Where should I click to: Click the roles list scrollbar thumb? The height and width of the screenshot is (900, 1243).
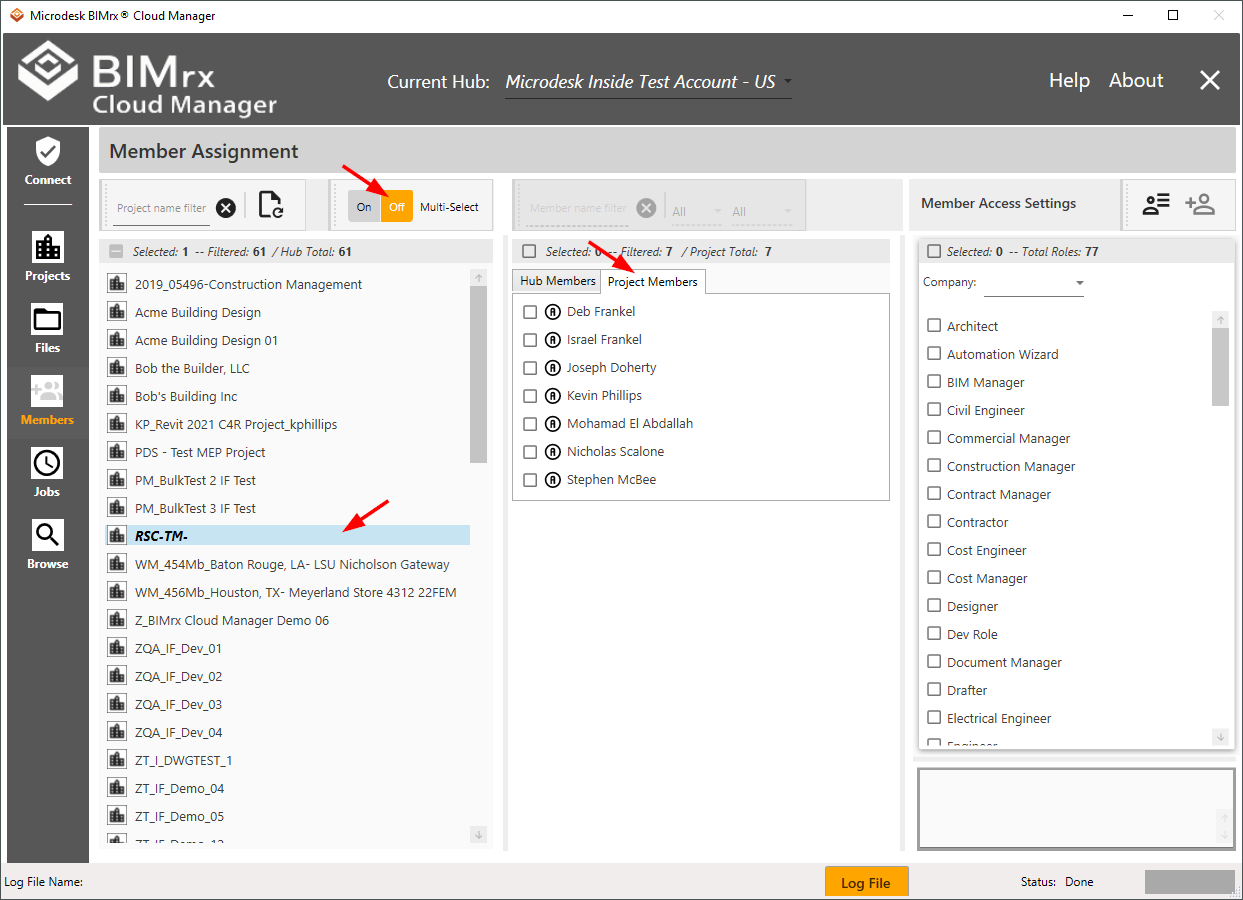tap(1220, 365)
